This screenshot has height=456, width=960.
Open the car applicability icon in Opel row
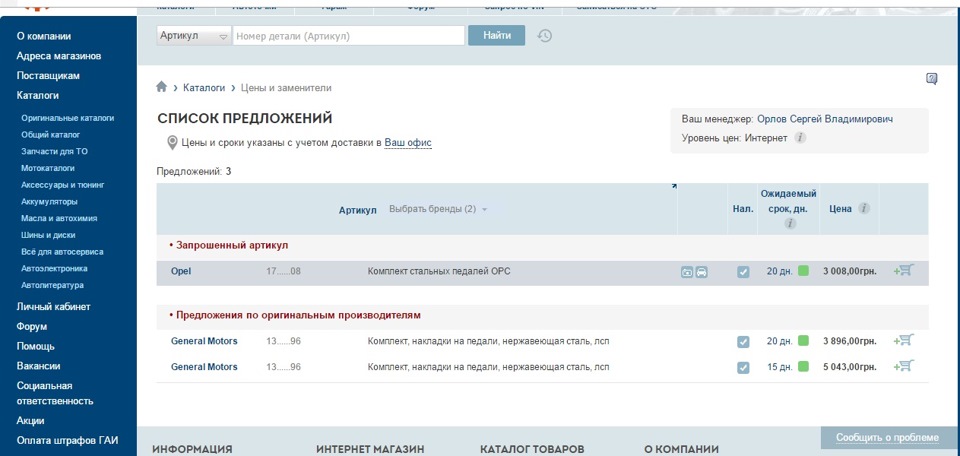tap(702, 272)
